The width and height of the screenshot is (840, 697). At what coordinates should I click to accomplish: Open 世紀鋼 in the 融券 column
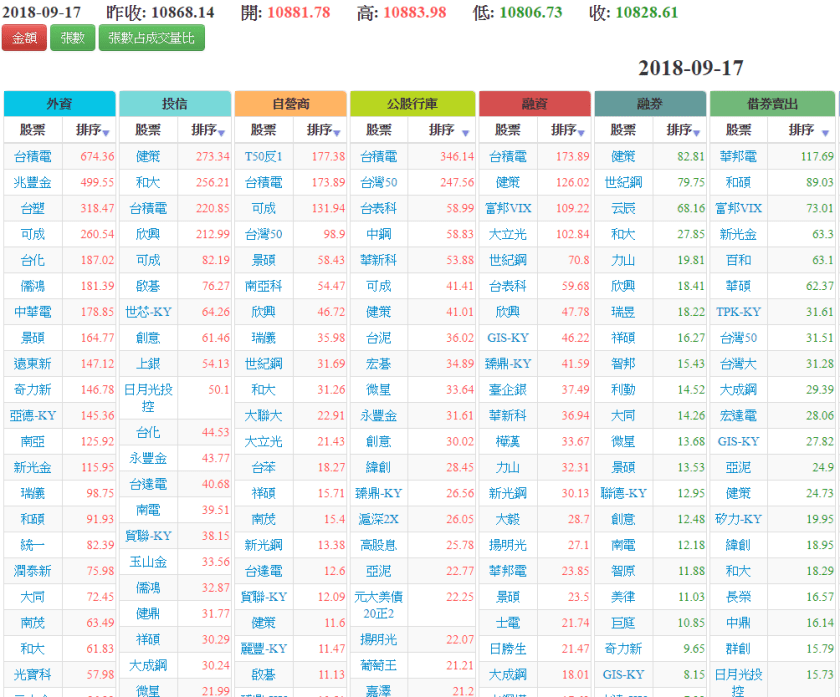click(x=623, y=182)
